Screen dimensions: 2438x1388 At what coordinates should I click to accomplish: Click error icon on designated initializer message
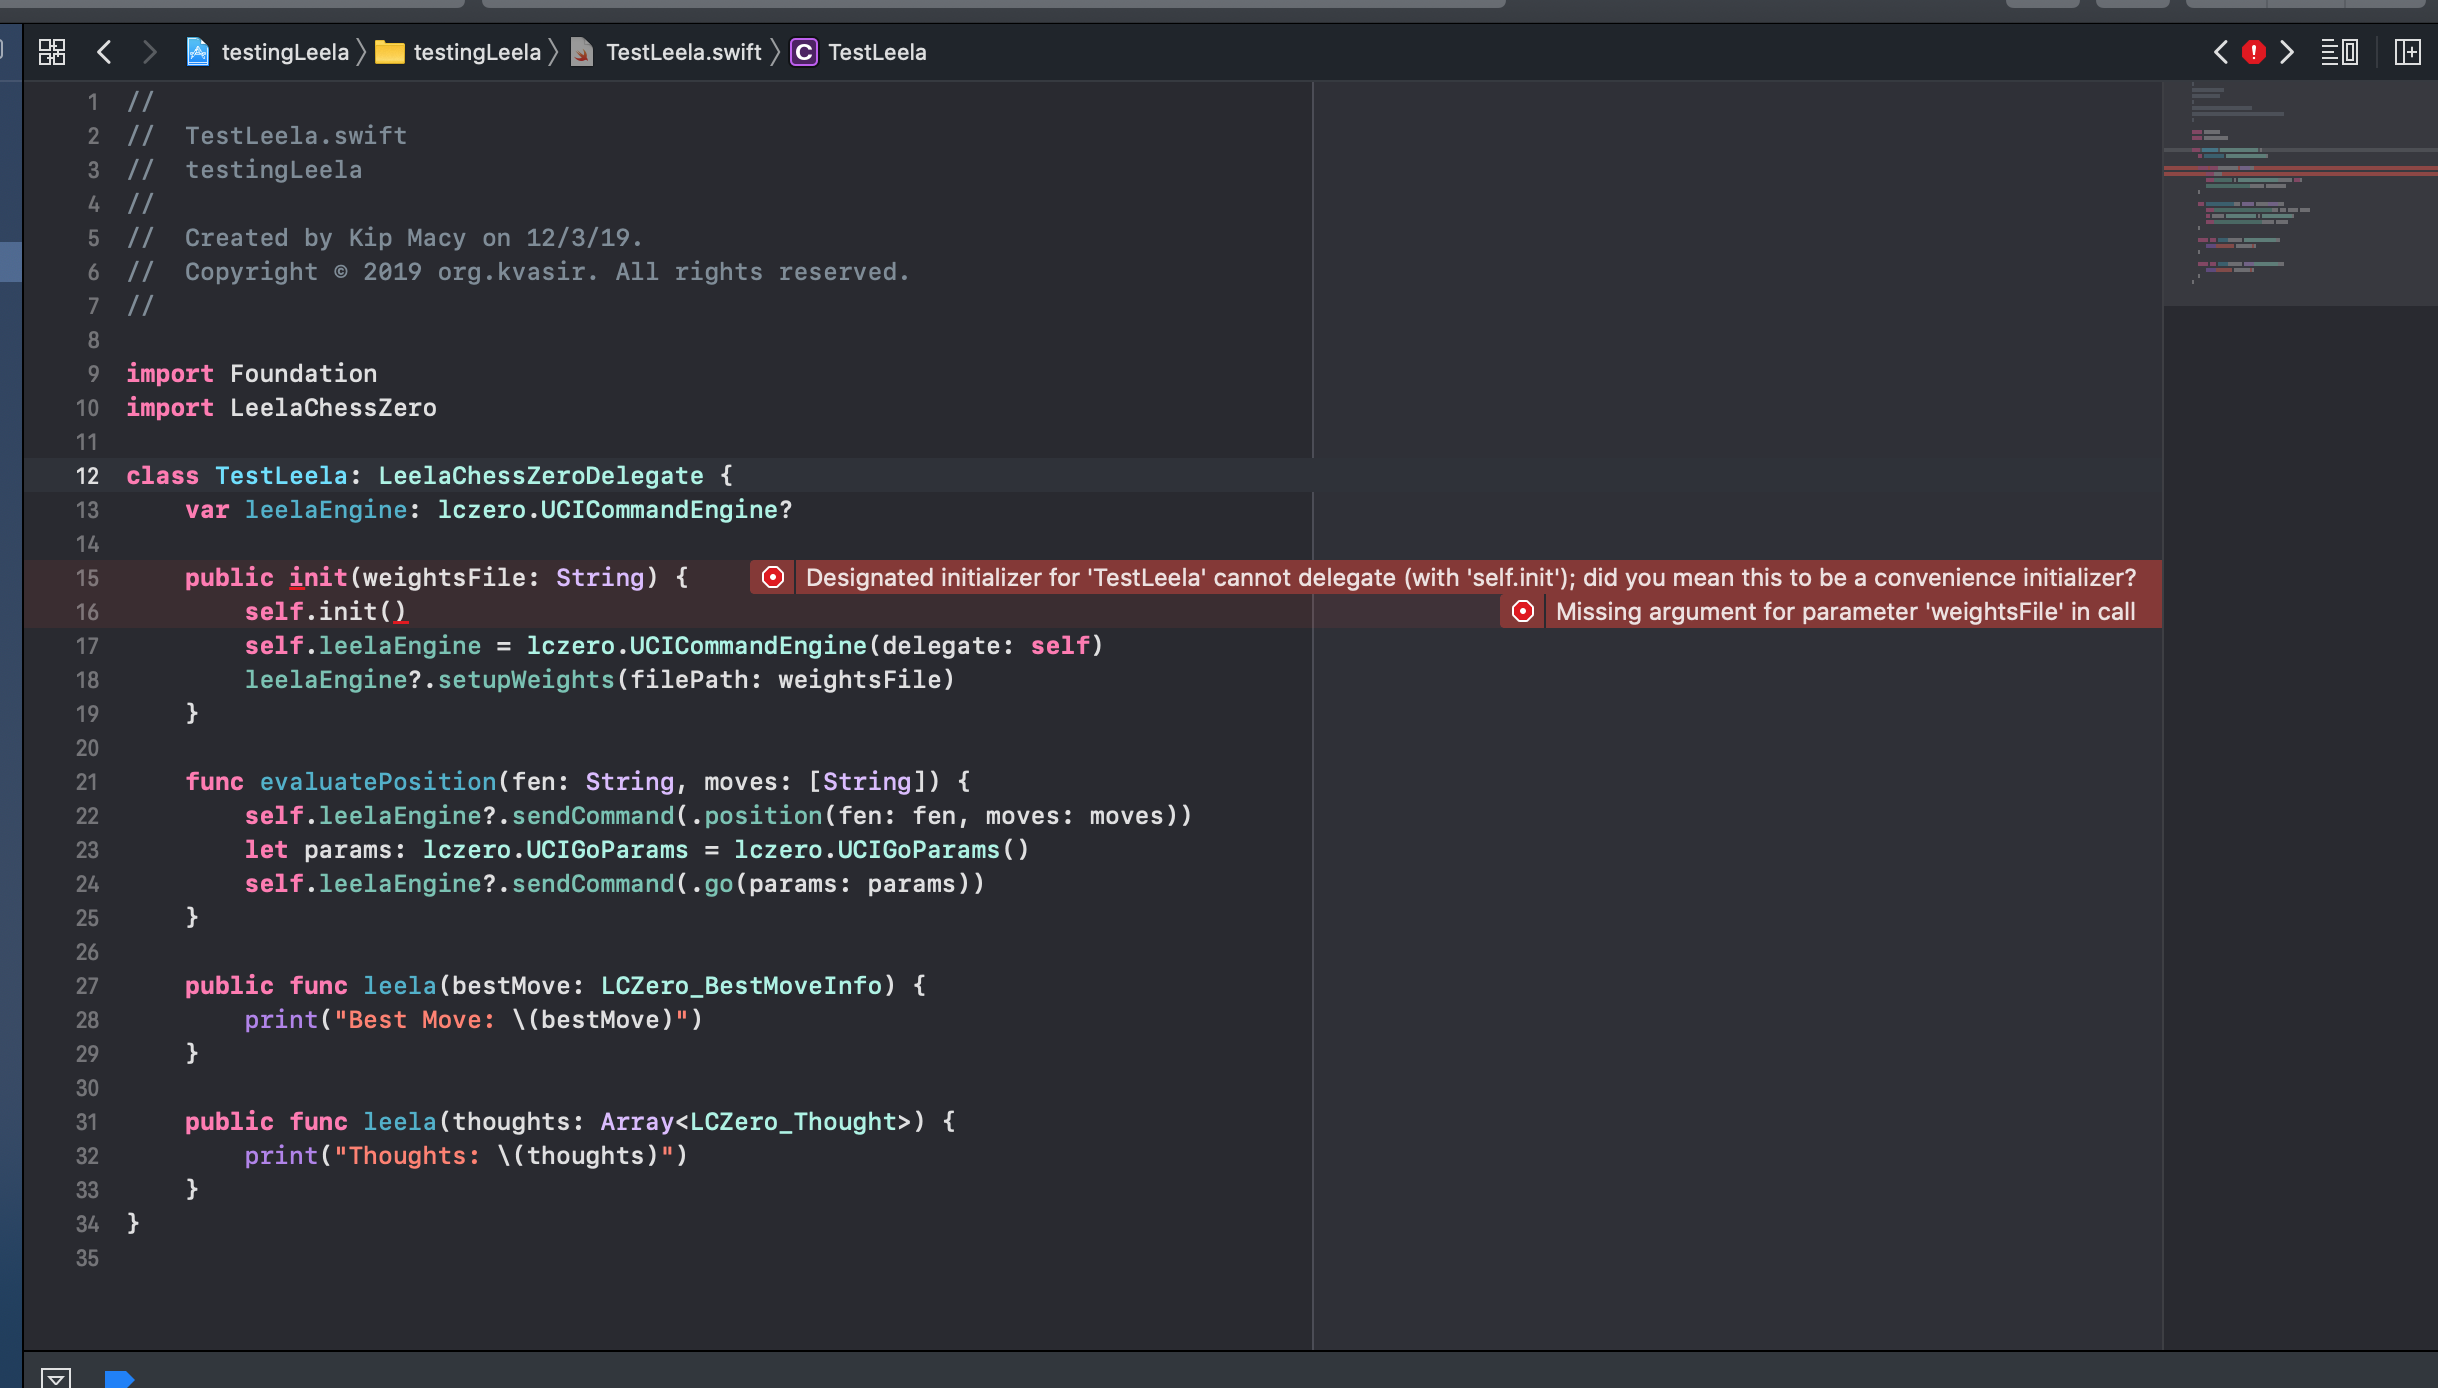[x=773, y=578]
